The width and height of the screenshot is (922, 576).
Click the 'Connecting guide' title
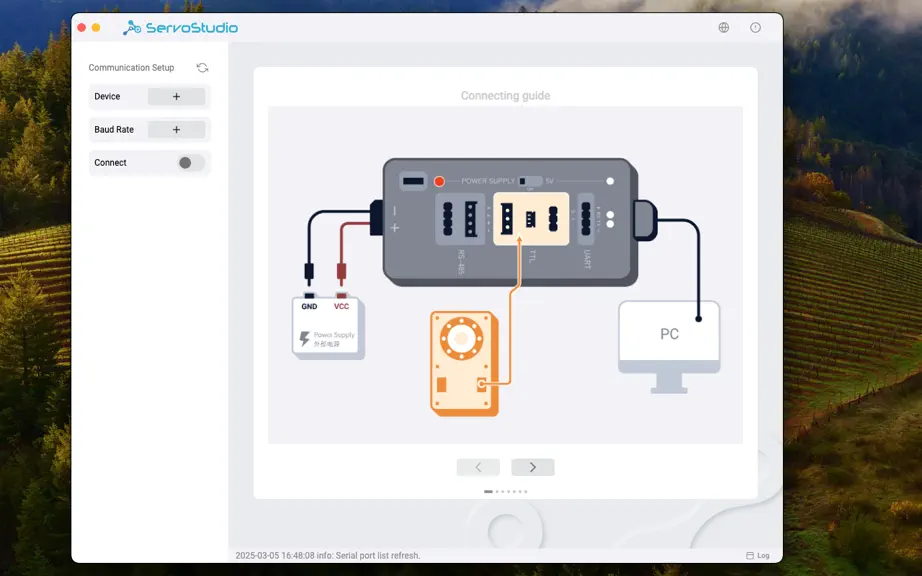(x=506, y=95)
